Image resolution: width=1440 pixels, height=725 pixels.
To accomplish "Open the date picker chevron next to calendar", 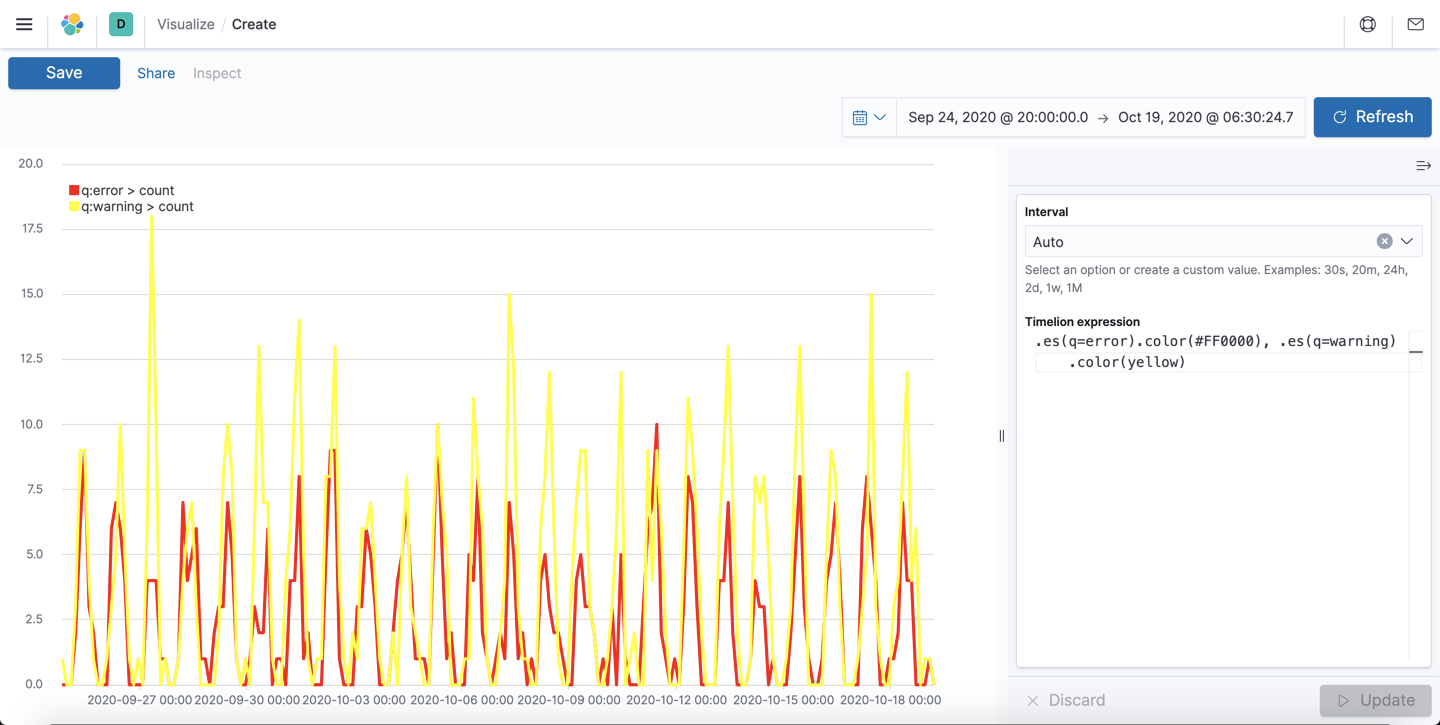I will (881, 117).
